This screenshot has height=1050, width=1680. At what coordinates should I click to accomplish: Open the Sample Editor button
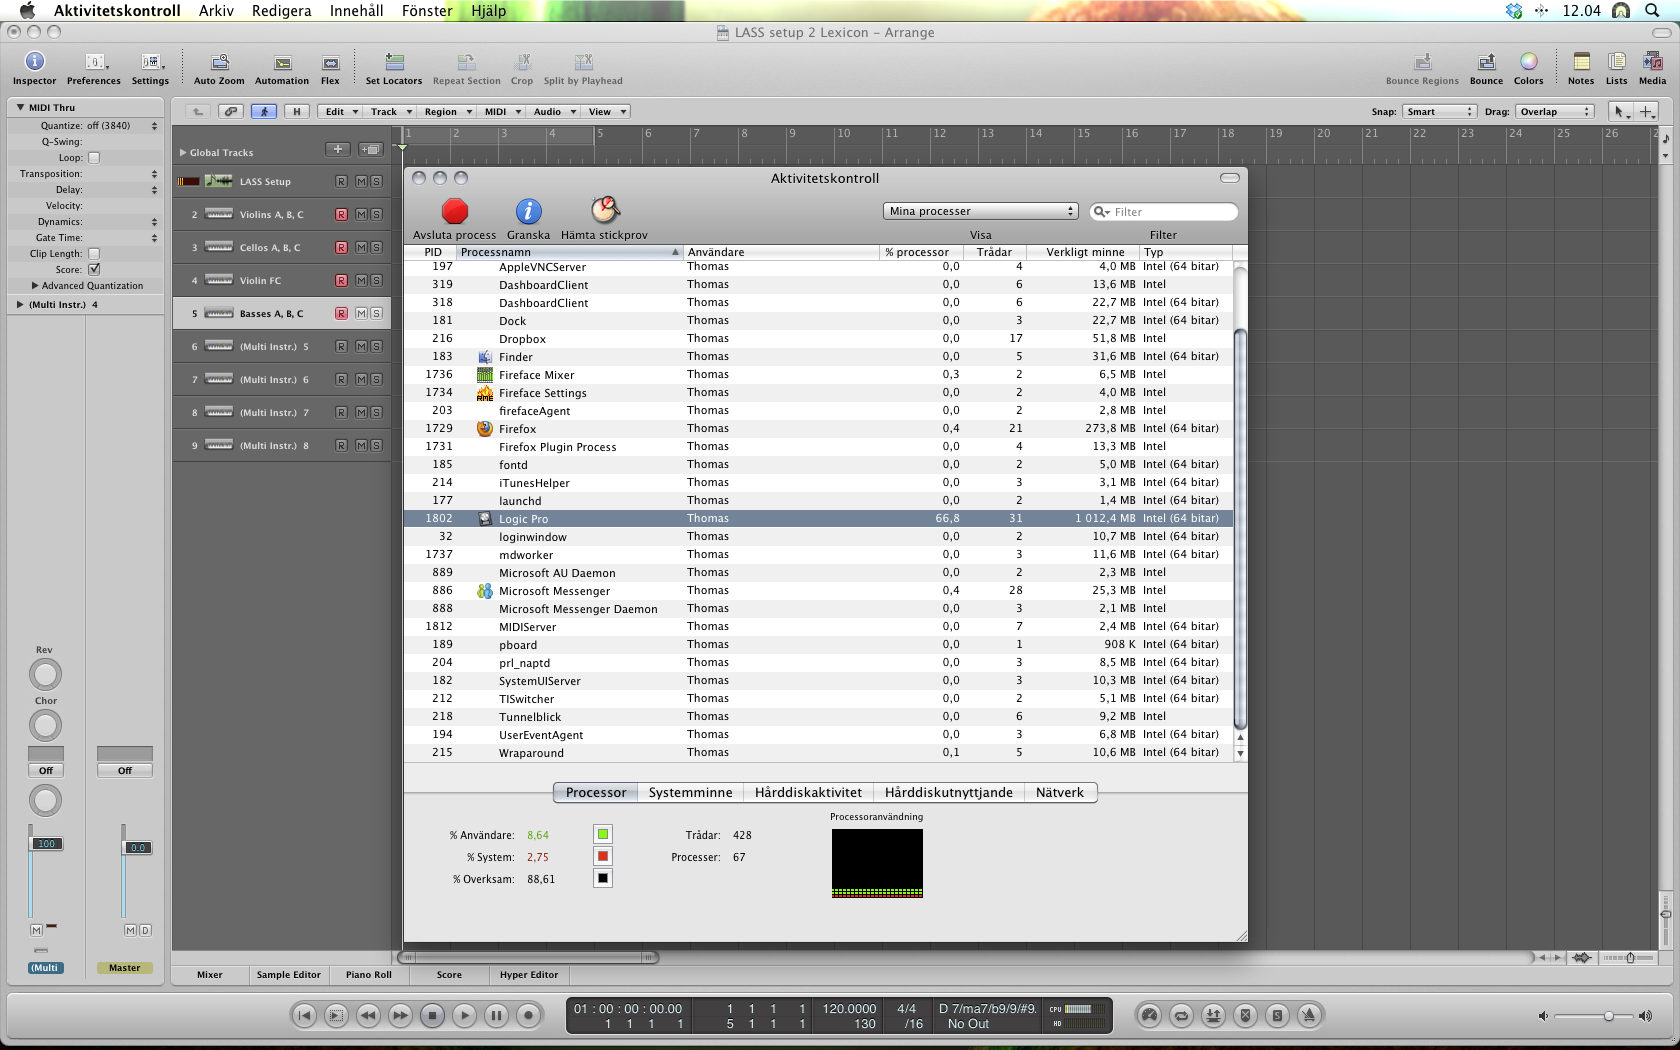click(x=289, y=974)
